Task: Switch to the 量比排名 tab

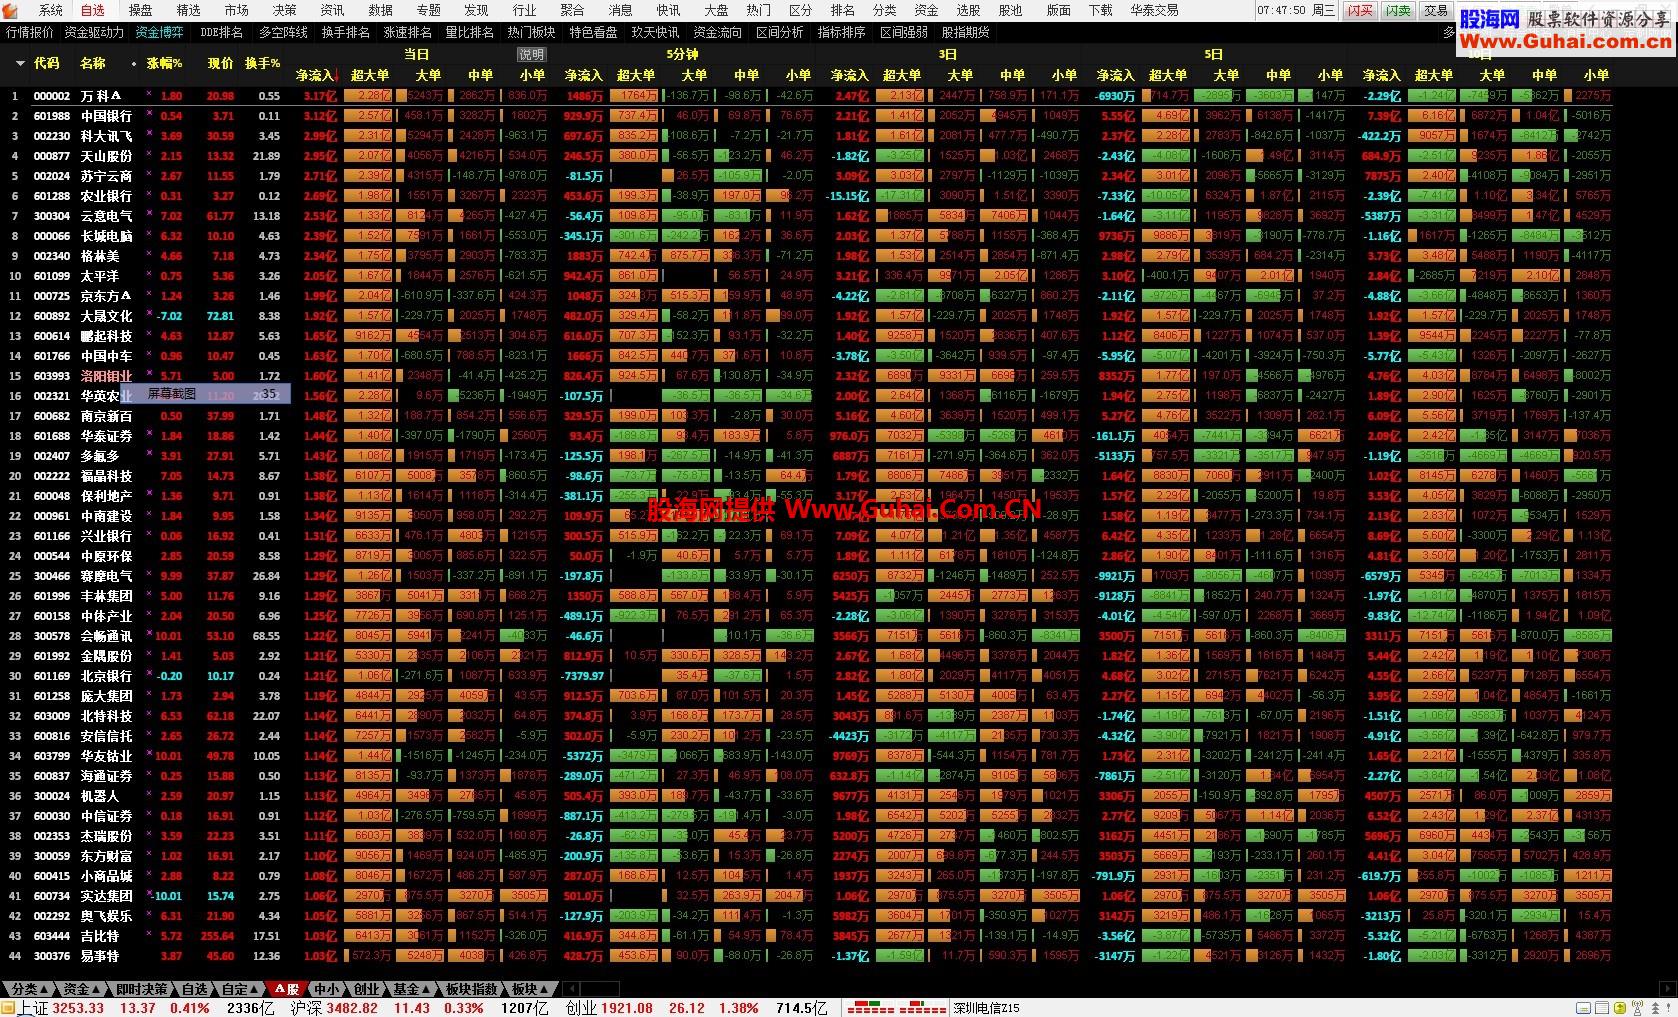Action: pos(470,32)
